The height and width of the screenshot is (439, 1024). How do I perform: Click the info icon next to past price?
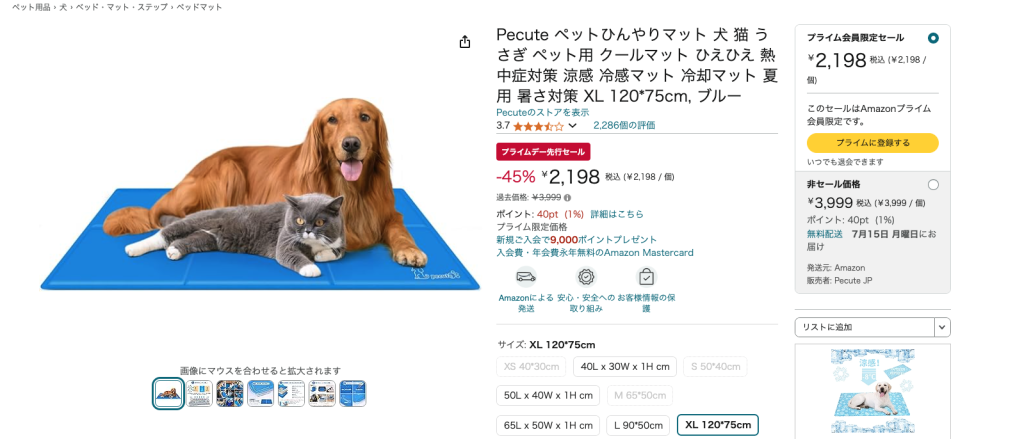(567, 198)
